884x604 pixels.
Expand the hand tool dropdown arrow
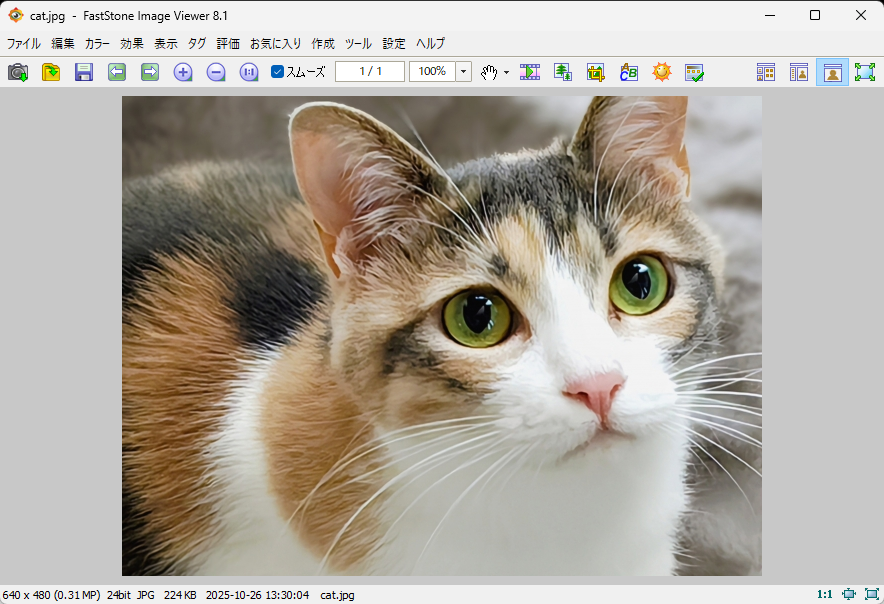(506, 72)
